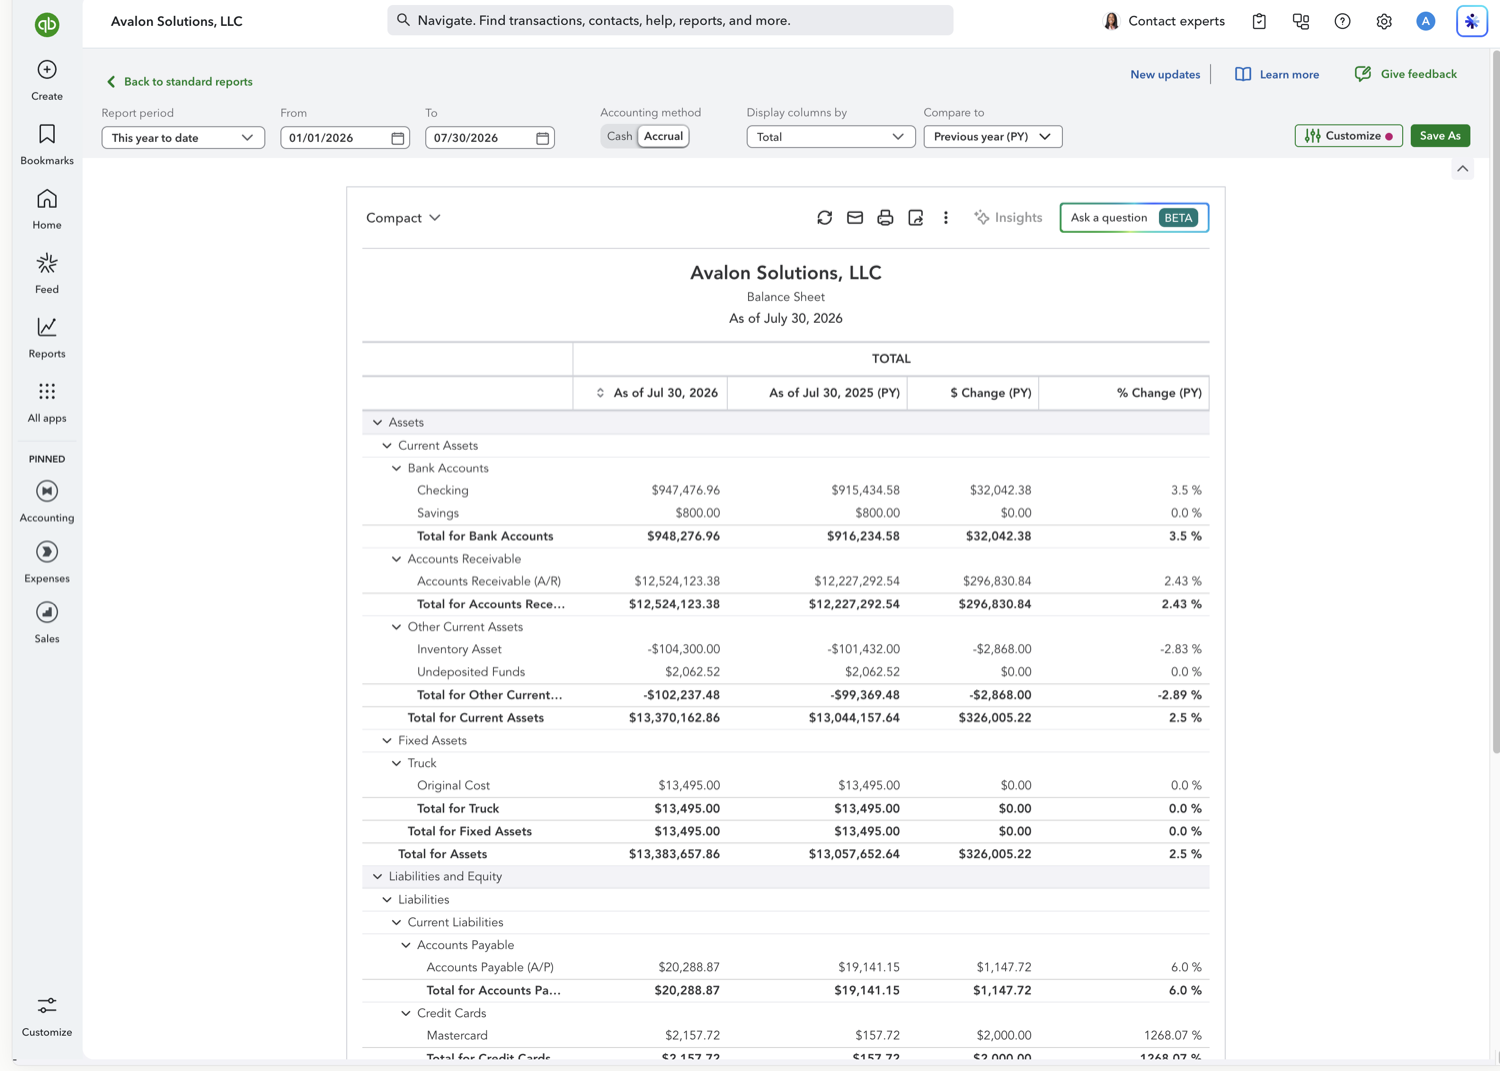Open pinned Sales icon
This screenshot has height=1071, width=1500.
[x=47, y=612]
